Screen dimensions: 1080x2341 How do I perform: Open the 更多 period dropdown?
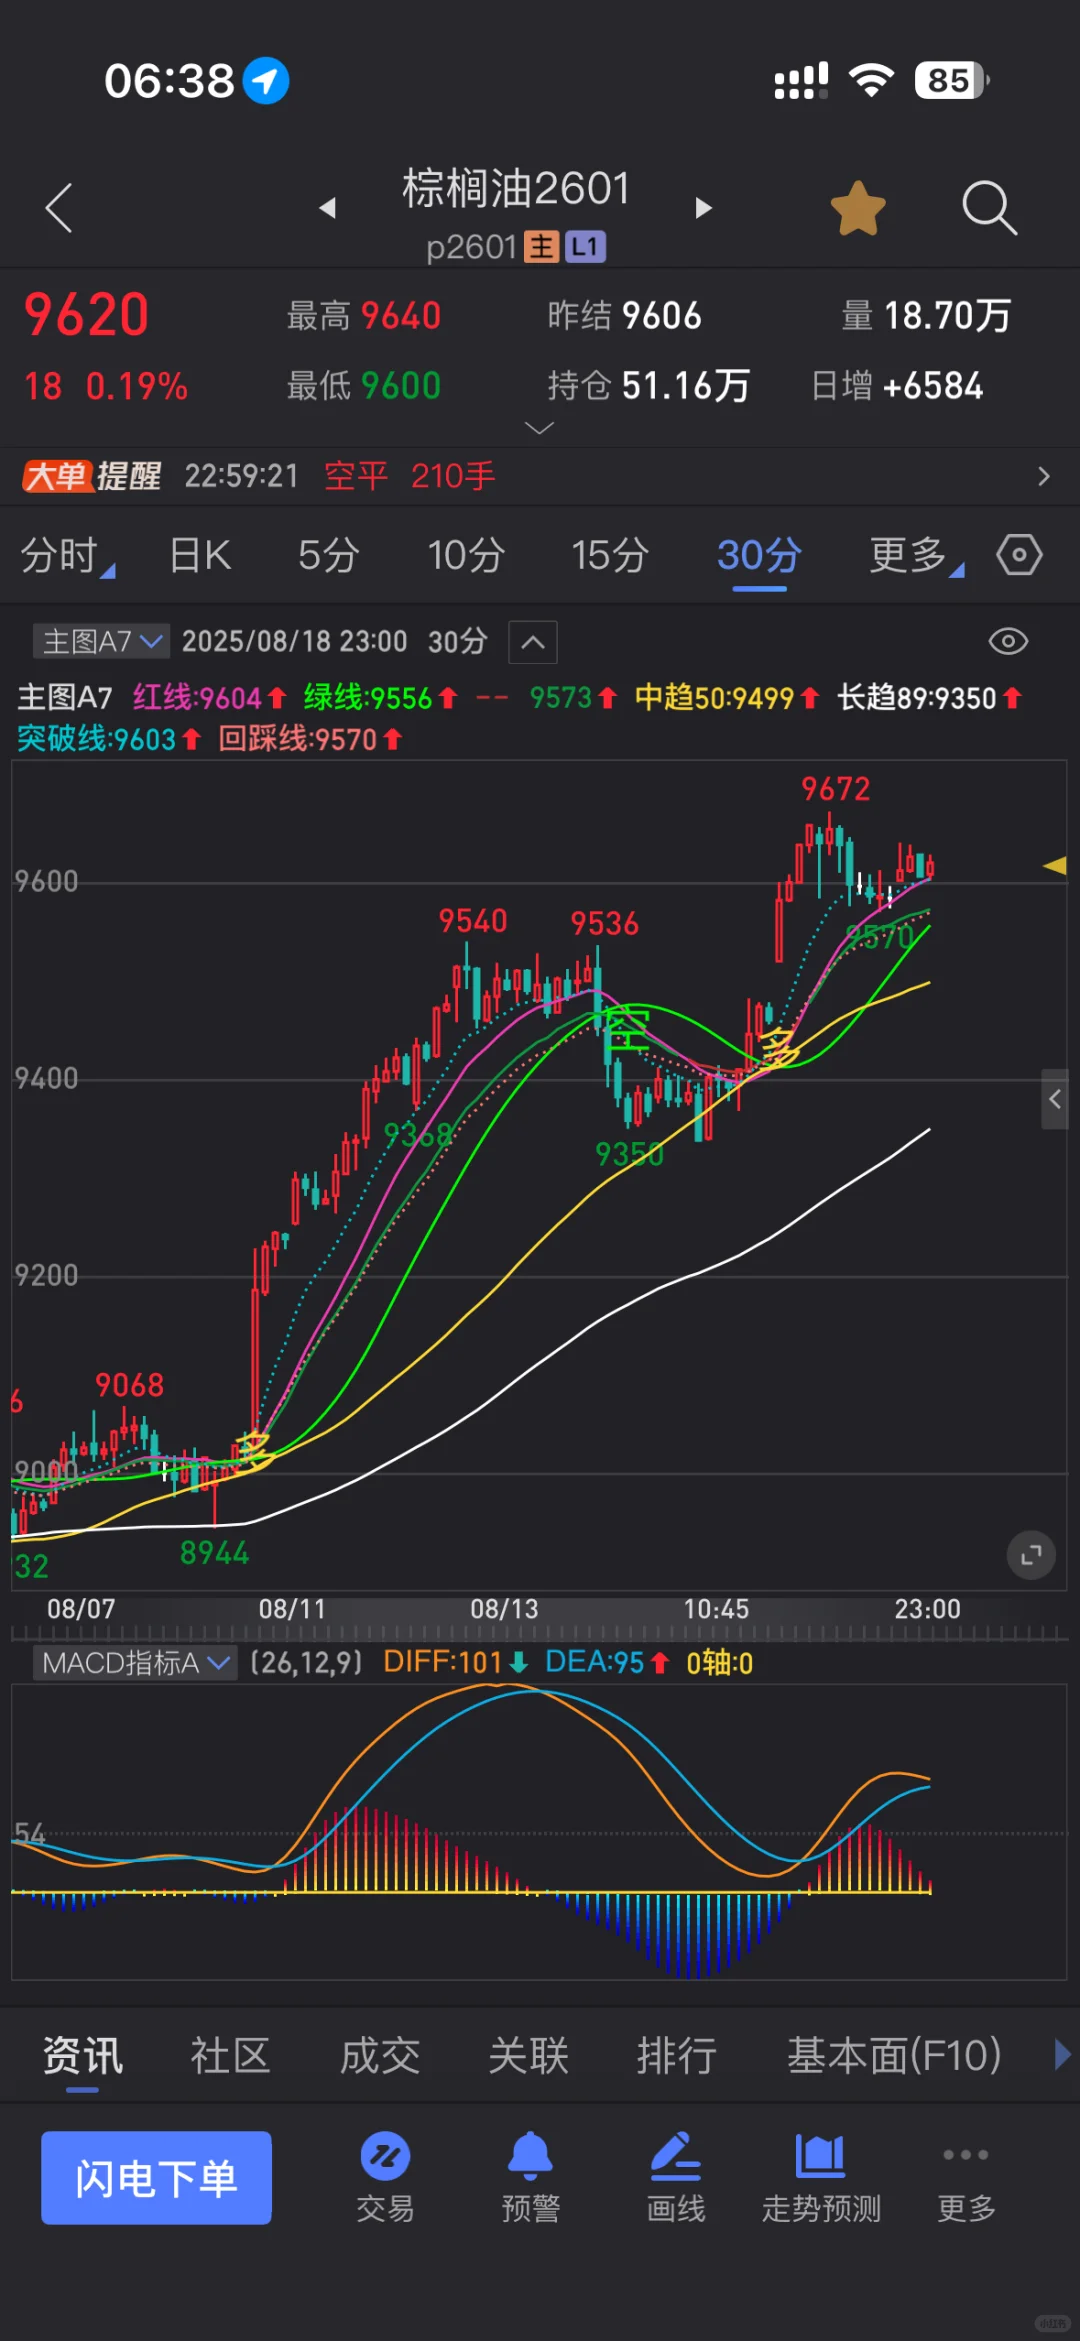point(916,555)
